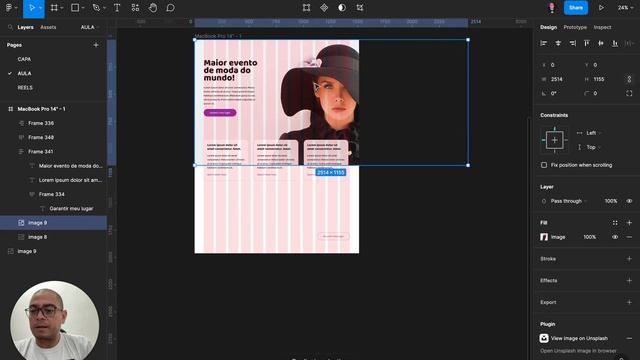Switch to the Inspect tab
This screenshot has height=360, width=640.
point(602,27)
